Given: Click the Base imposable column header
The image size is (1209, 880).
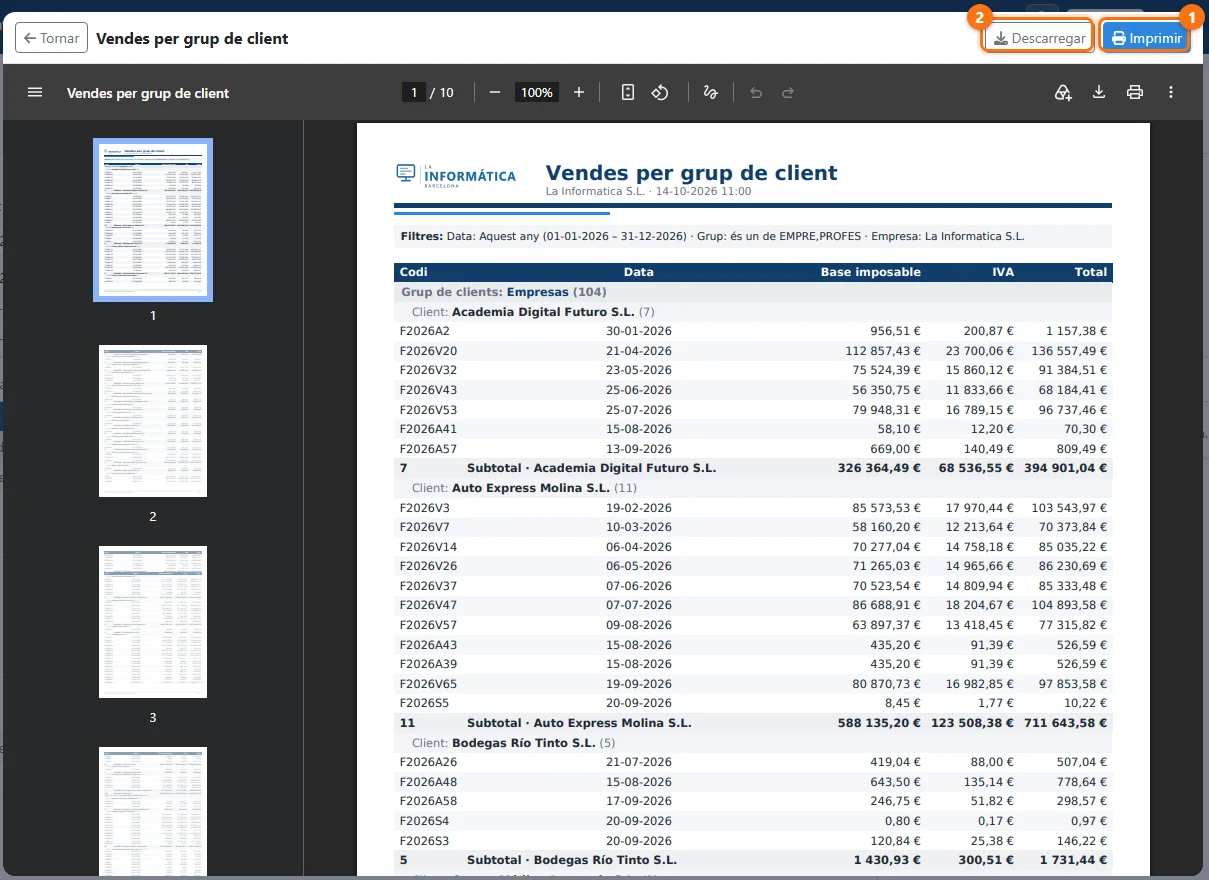Looking at the screenshot, I should pyautogui.click(x=871, y=272).
